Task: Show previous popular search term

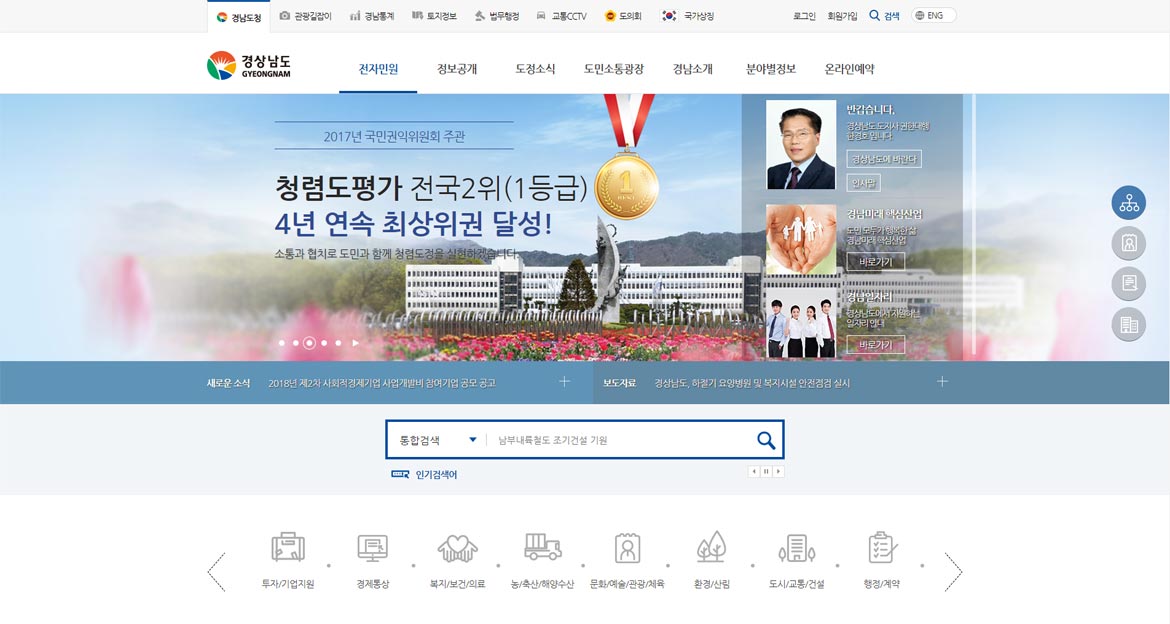Action: [x=754, y=472]
